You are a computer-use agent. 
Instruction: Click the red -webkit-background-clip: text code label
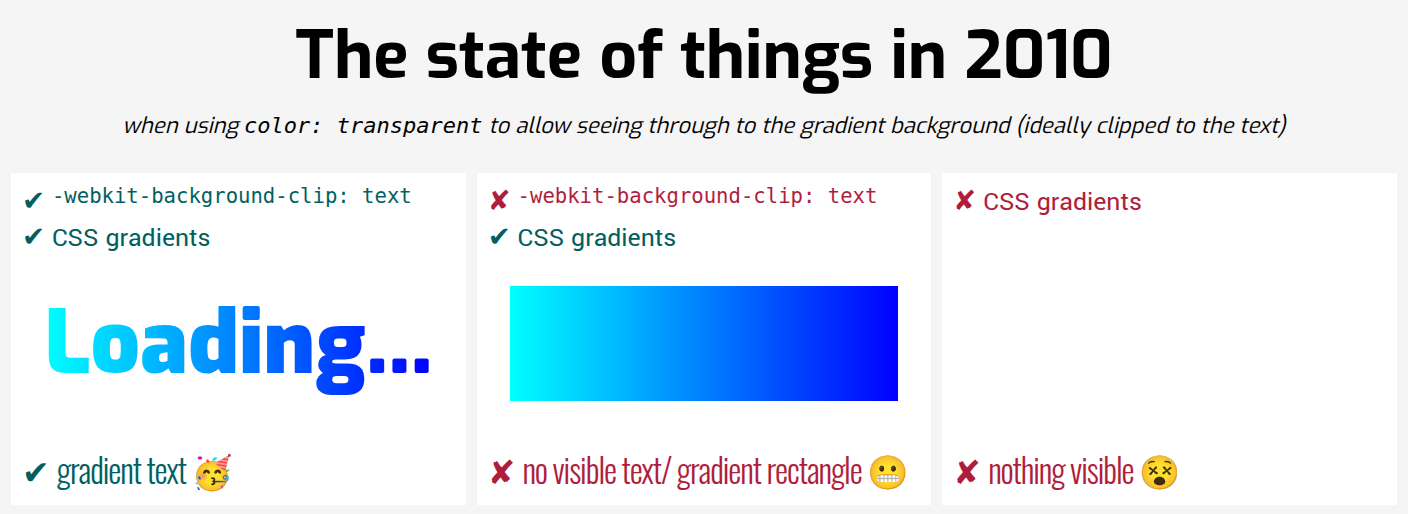point(697,196)
